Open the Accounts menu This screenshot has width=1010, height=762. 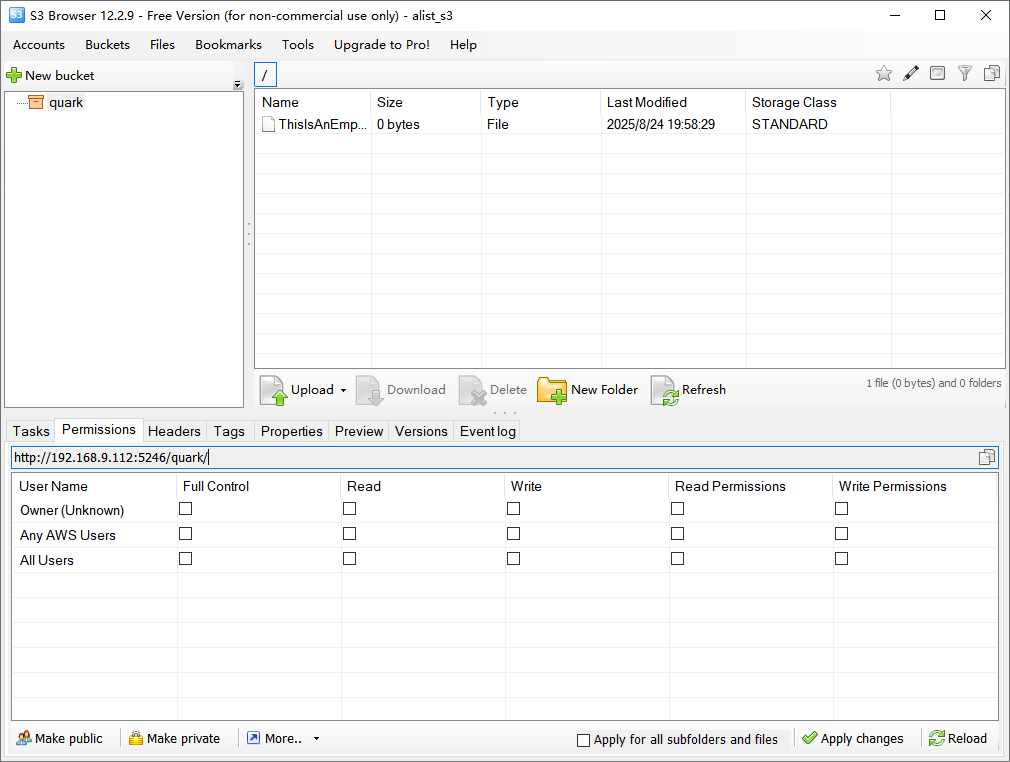tap(39, 44)
